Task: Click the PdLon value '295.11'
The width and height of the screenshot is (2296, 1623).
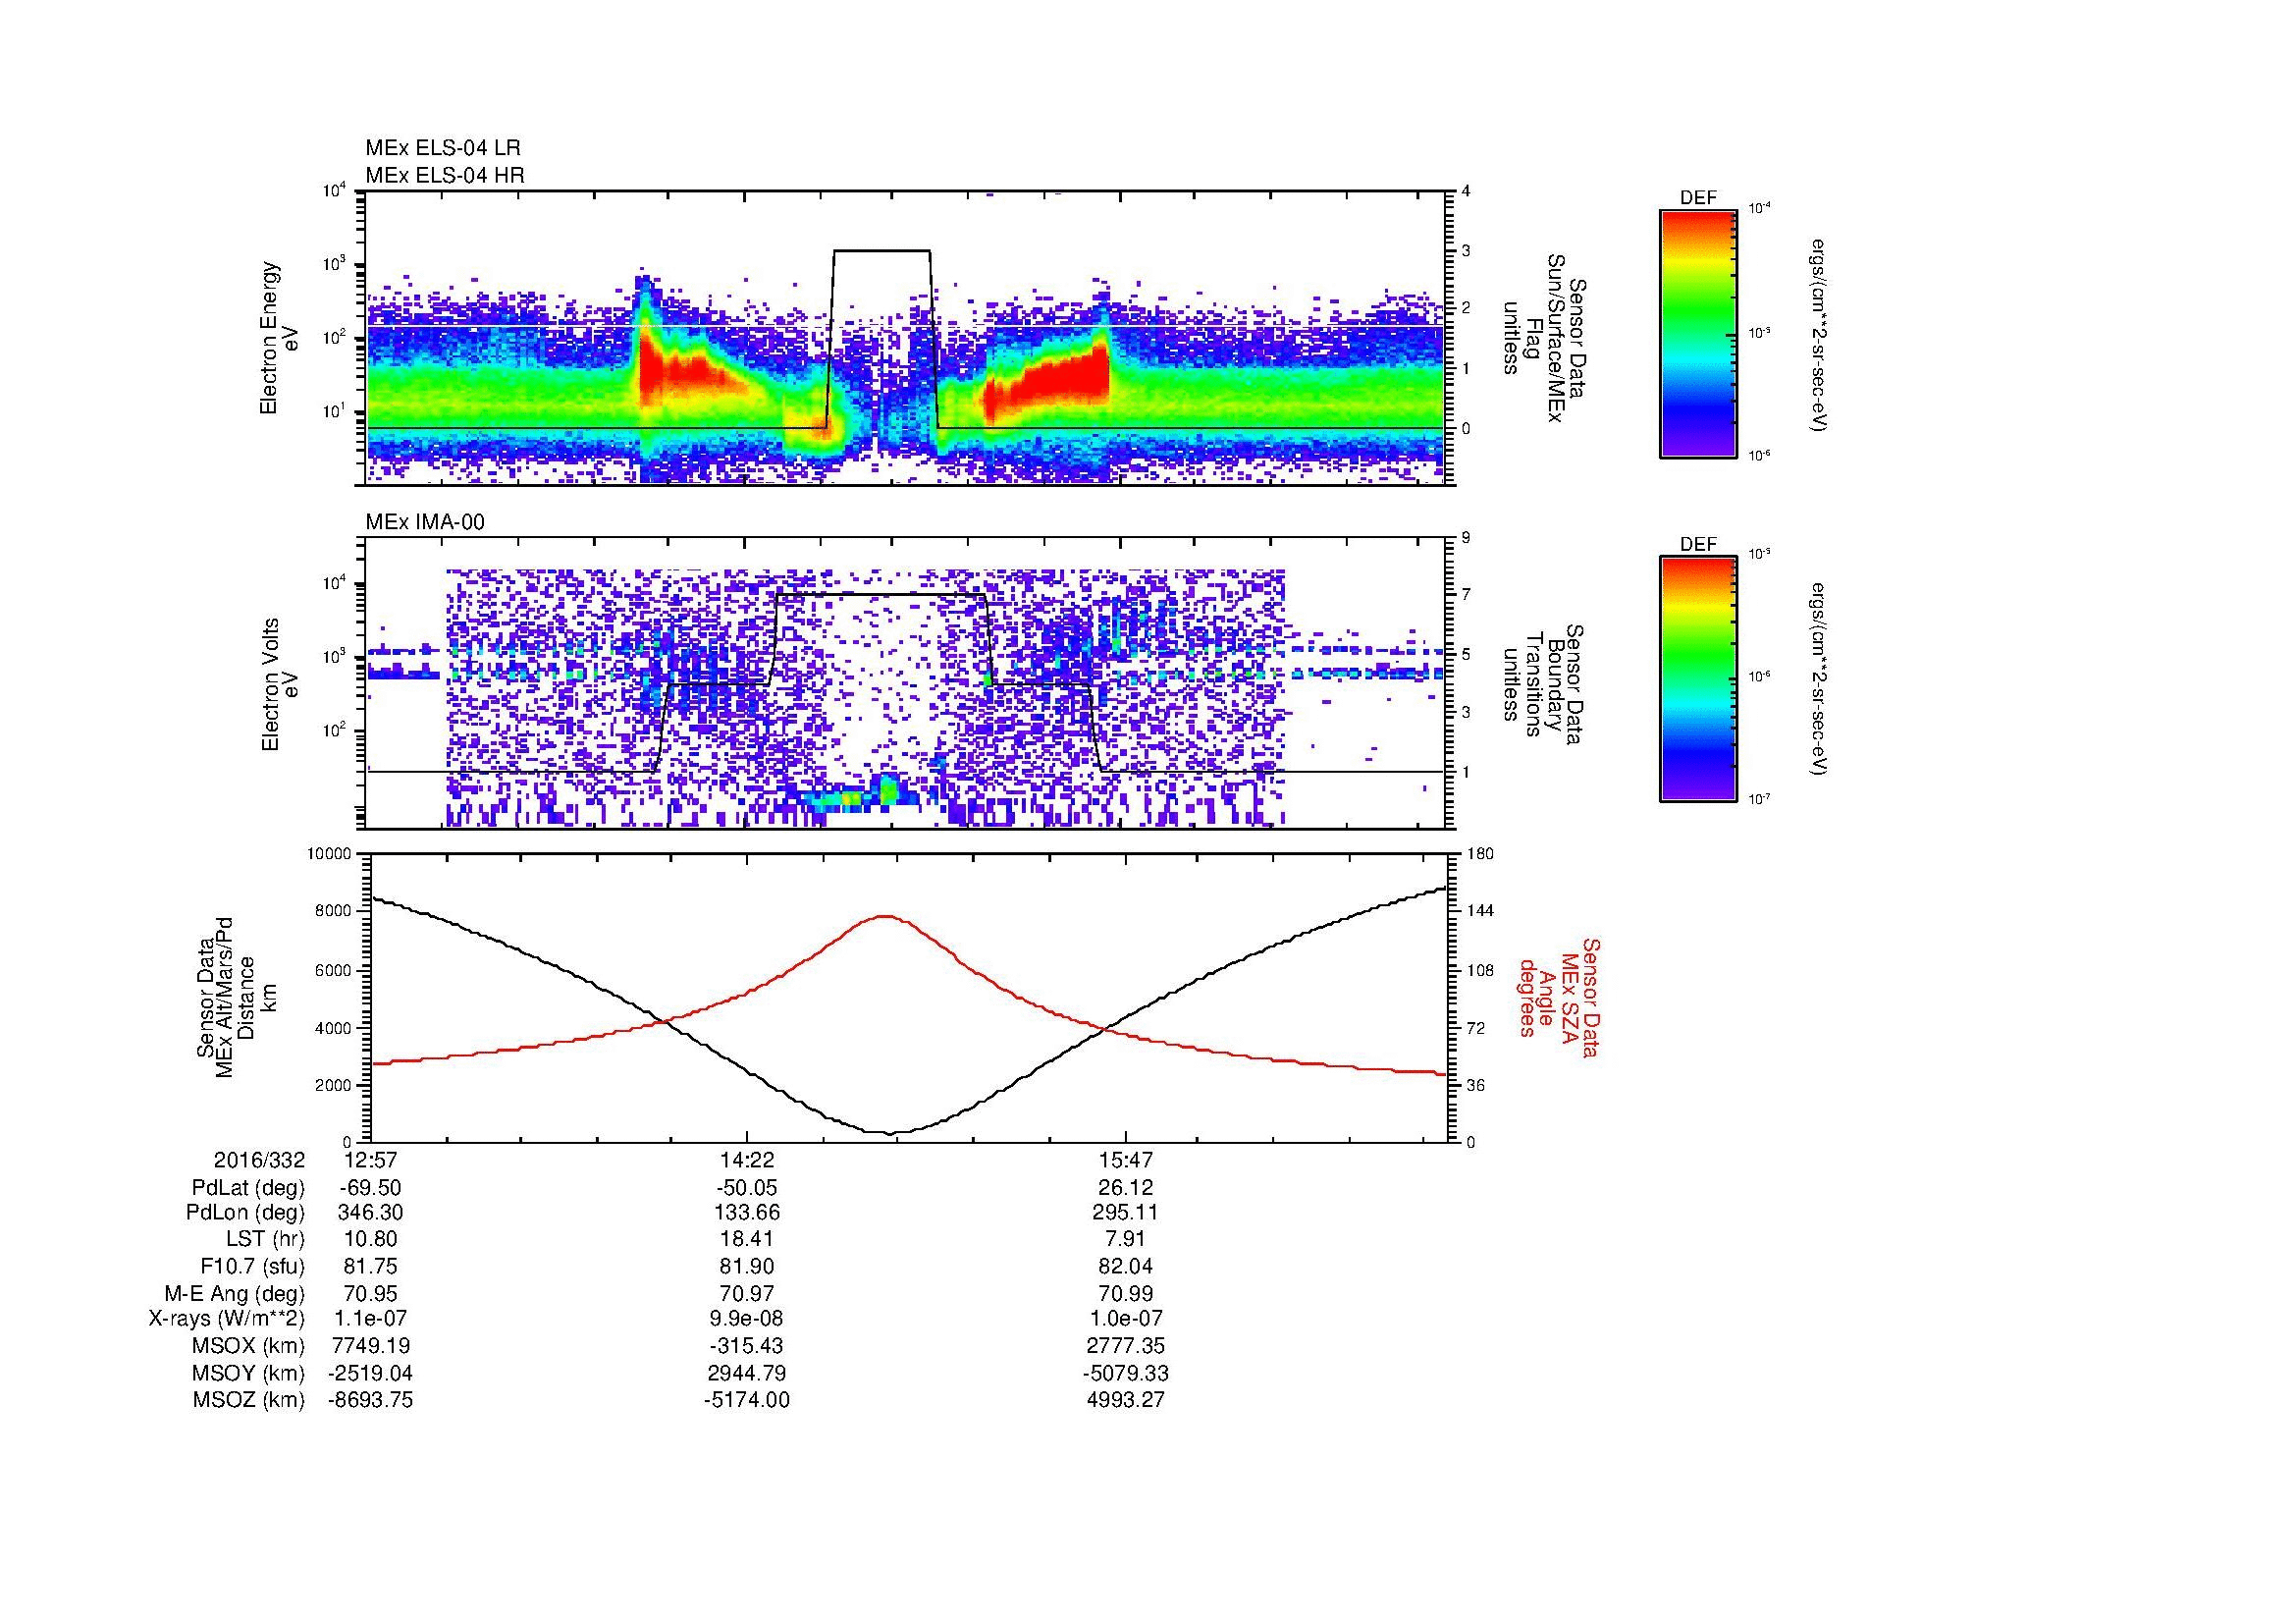Action: coord(1126,1213)
